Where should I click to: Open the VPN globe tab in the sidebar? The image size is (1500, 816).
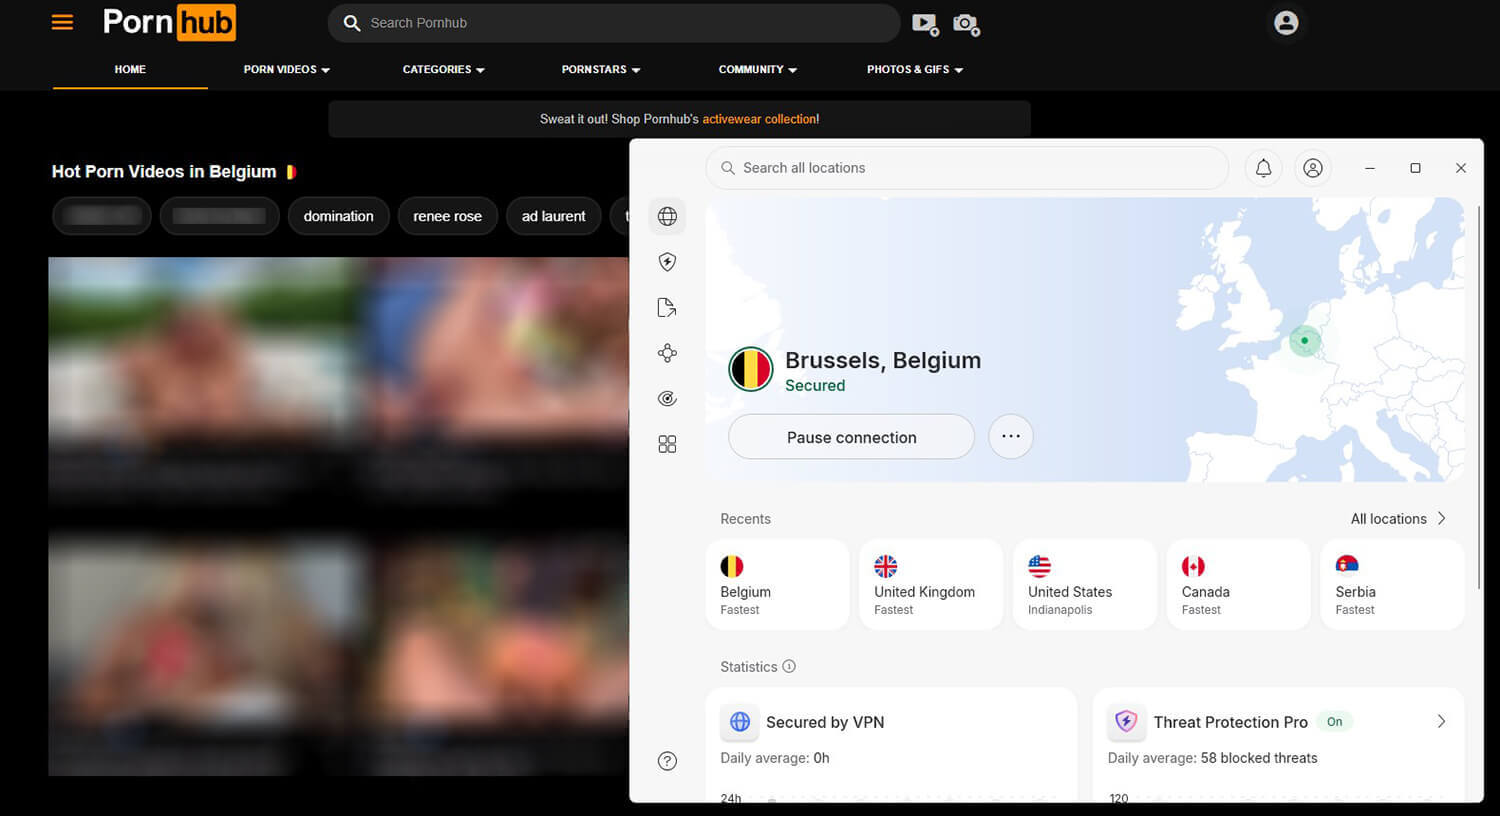click(667, 216)
